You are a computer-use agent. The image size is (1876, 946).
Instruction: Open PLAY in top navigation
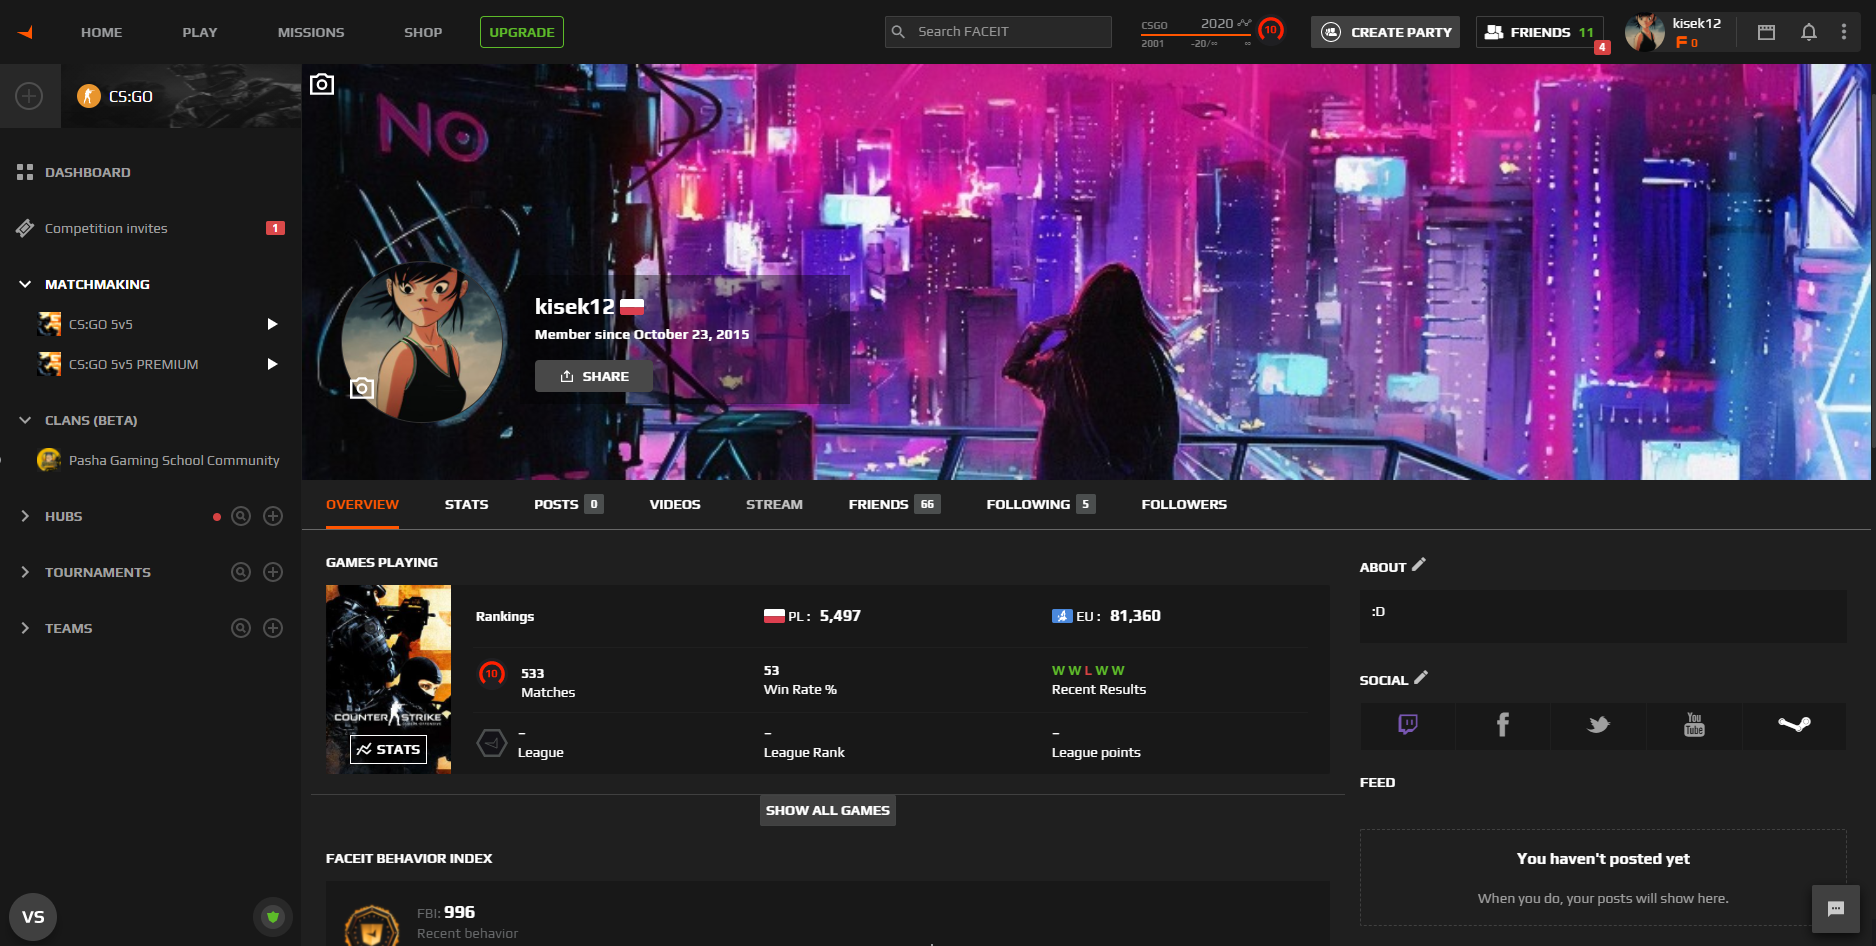click(x=200, y=32)
